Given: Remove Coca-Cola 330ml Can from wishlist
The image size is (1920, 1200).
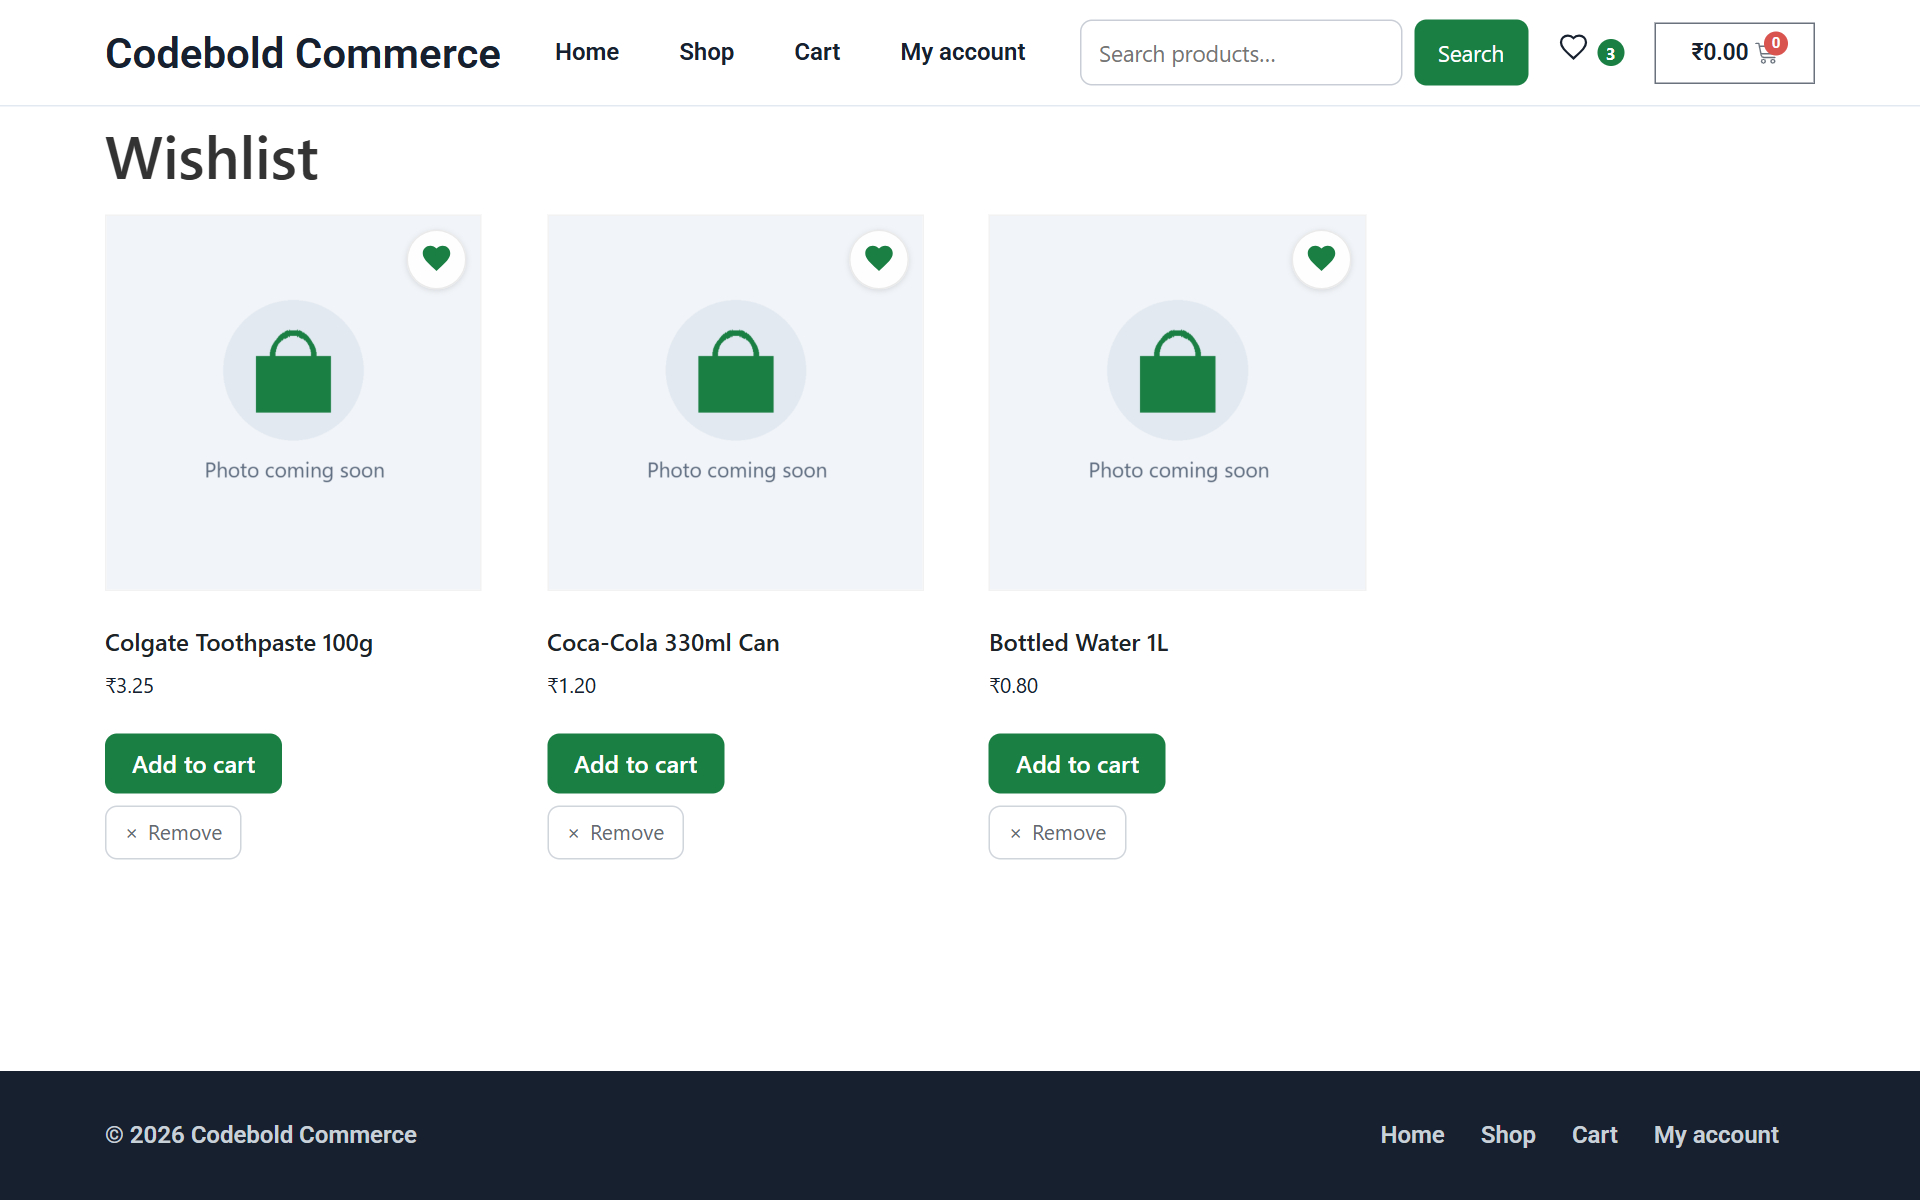Looking at the screenshot, I should coord(615,833).
